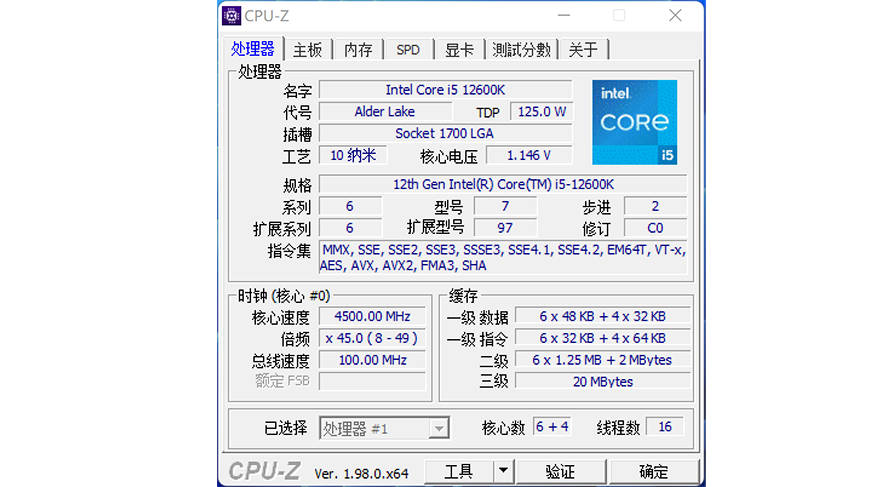Screen dimensions: 890x487
Task: Click the multiplier x 45.0 ( 8 - 49 )
Action: pos(372,338)
